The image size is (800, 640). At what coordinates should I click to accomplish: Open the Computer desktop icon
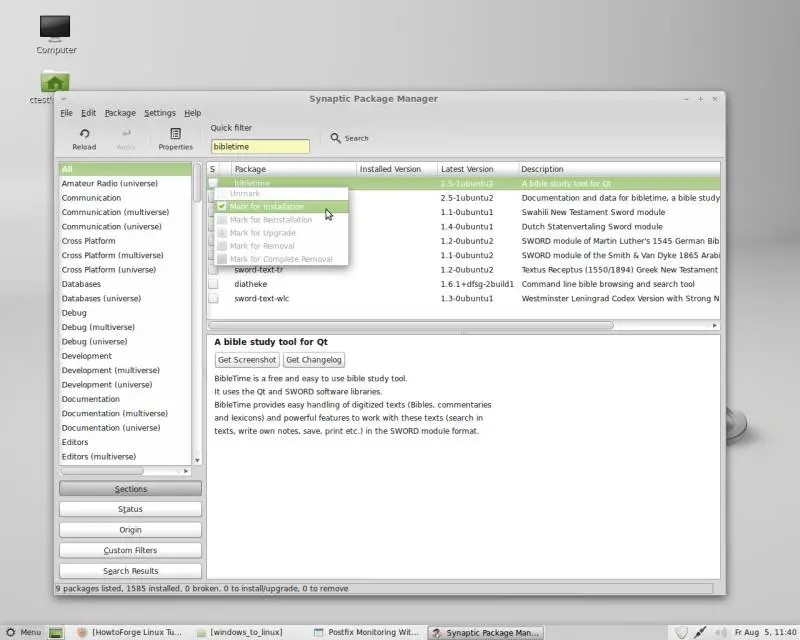click(55, 28)
